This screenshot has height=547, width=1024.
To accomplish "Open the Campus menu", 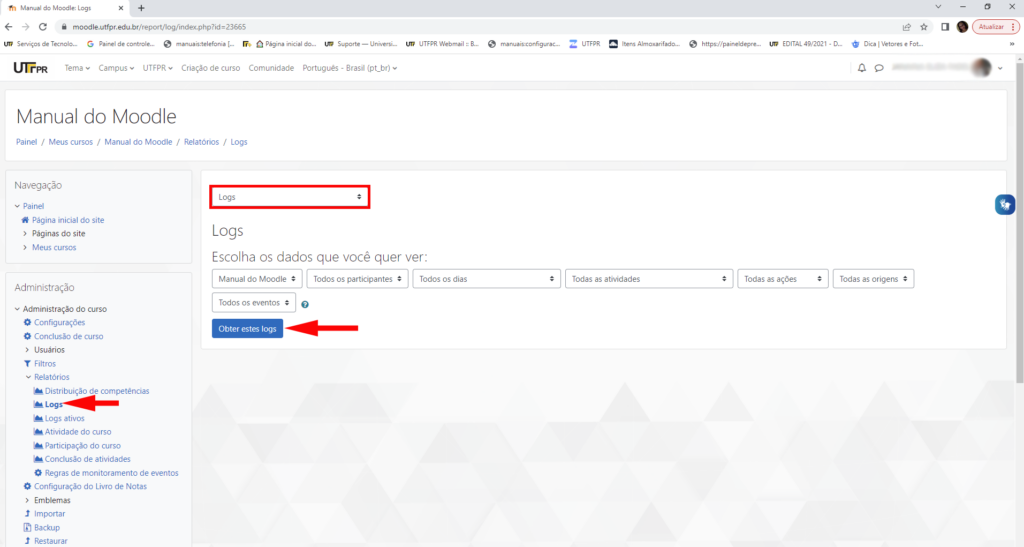I will 116,68.
